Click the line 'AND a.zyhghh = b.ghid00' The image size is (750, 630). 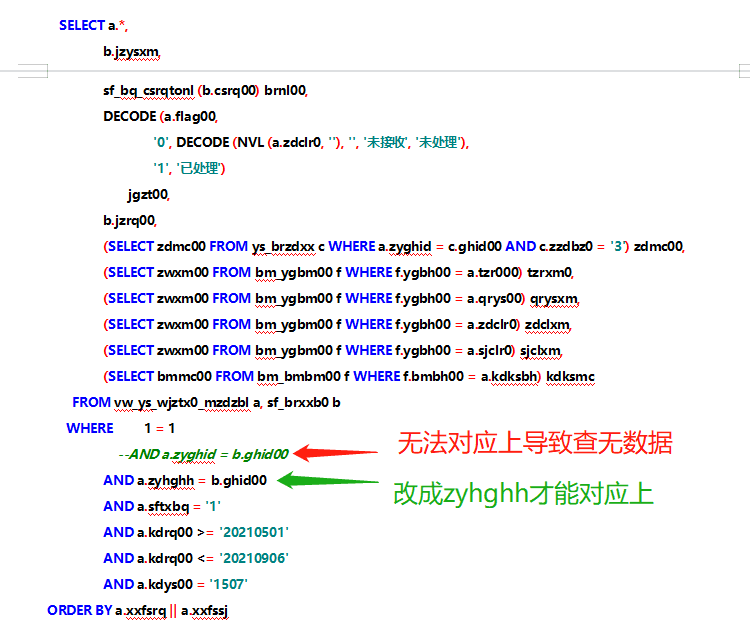185,480
